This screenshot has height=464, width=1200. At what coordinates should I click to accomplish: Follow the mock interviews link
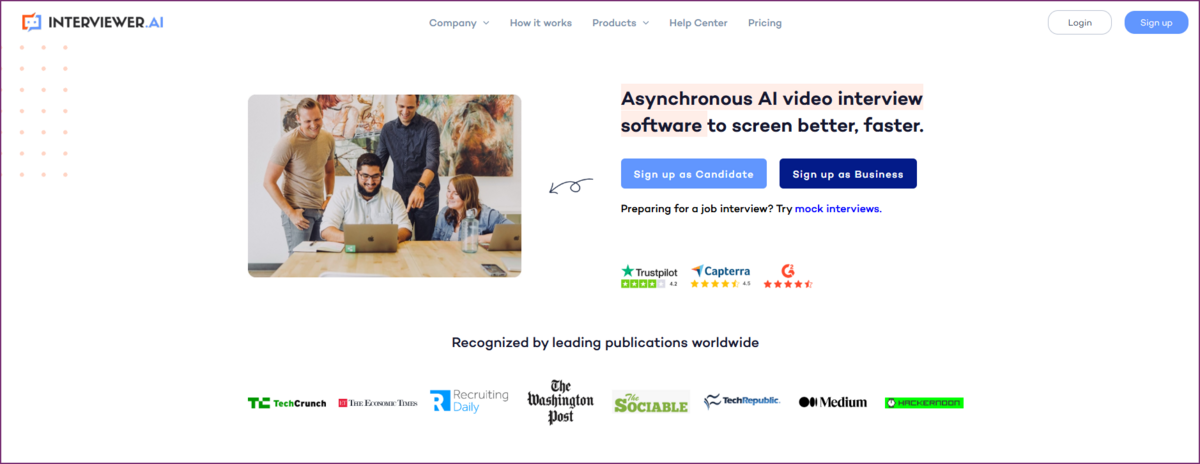[837, 209]
